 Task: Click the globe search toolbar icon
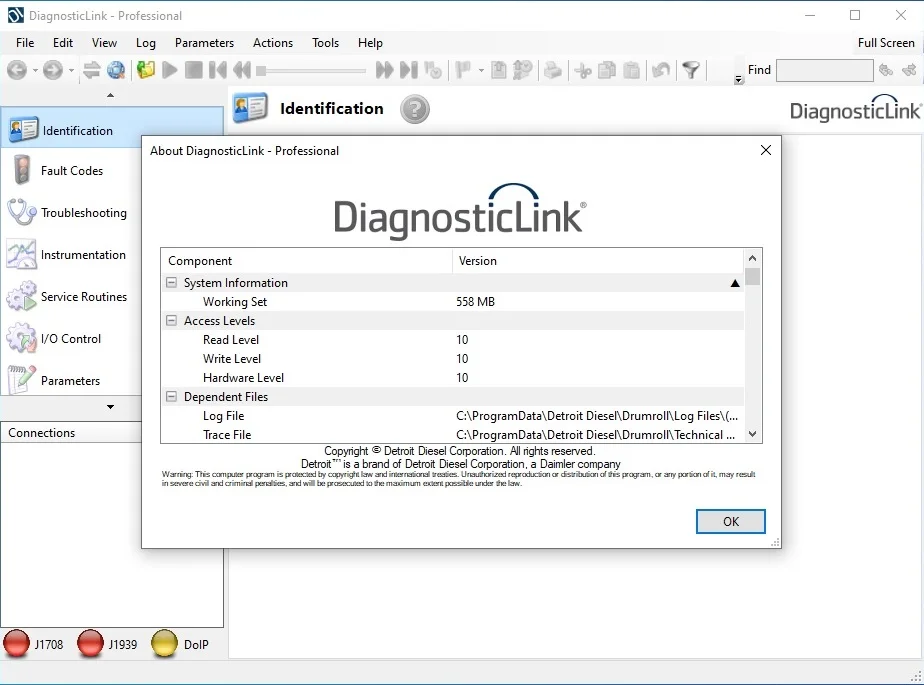pyautogui.click(x=116, y=70)
